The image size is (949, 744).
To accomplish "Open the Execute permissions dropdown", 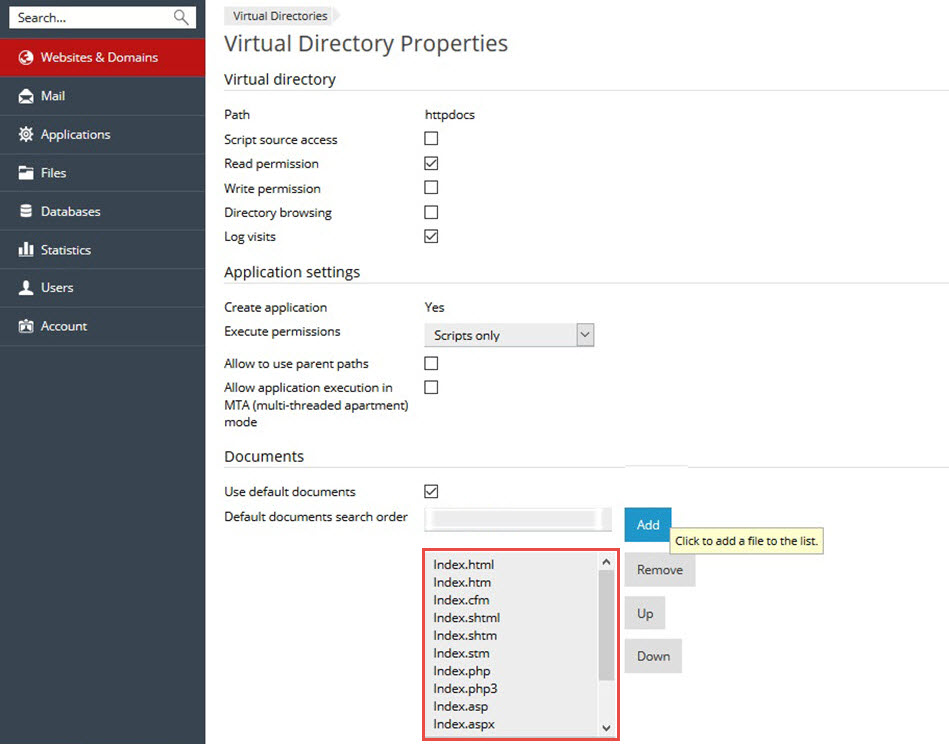I will (509, 335).
